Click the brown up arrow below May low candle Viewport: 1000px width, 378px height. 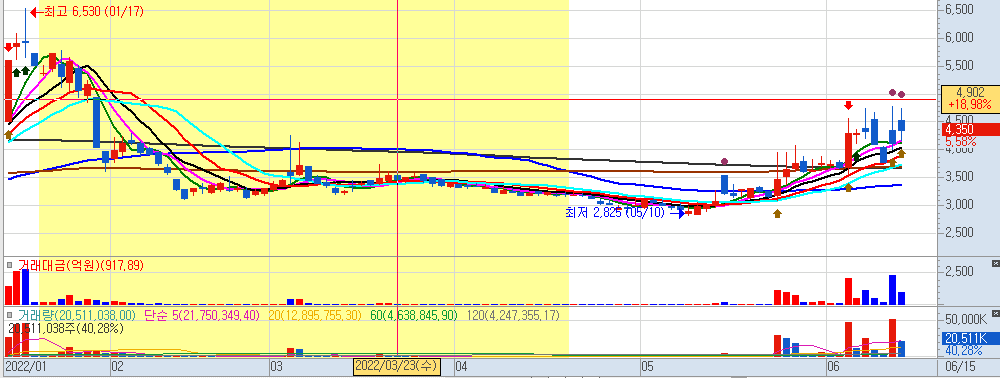pyautogui.click(x=777, y=214)
